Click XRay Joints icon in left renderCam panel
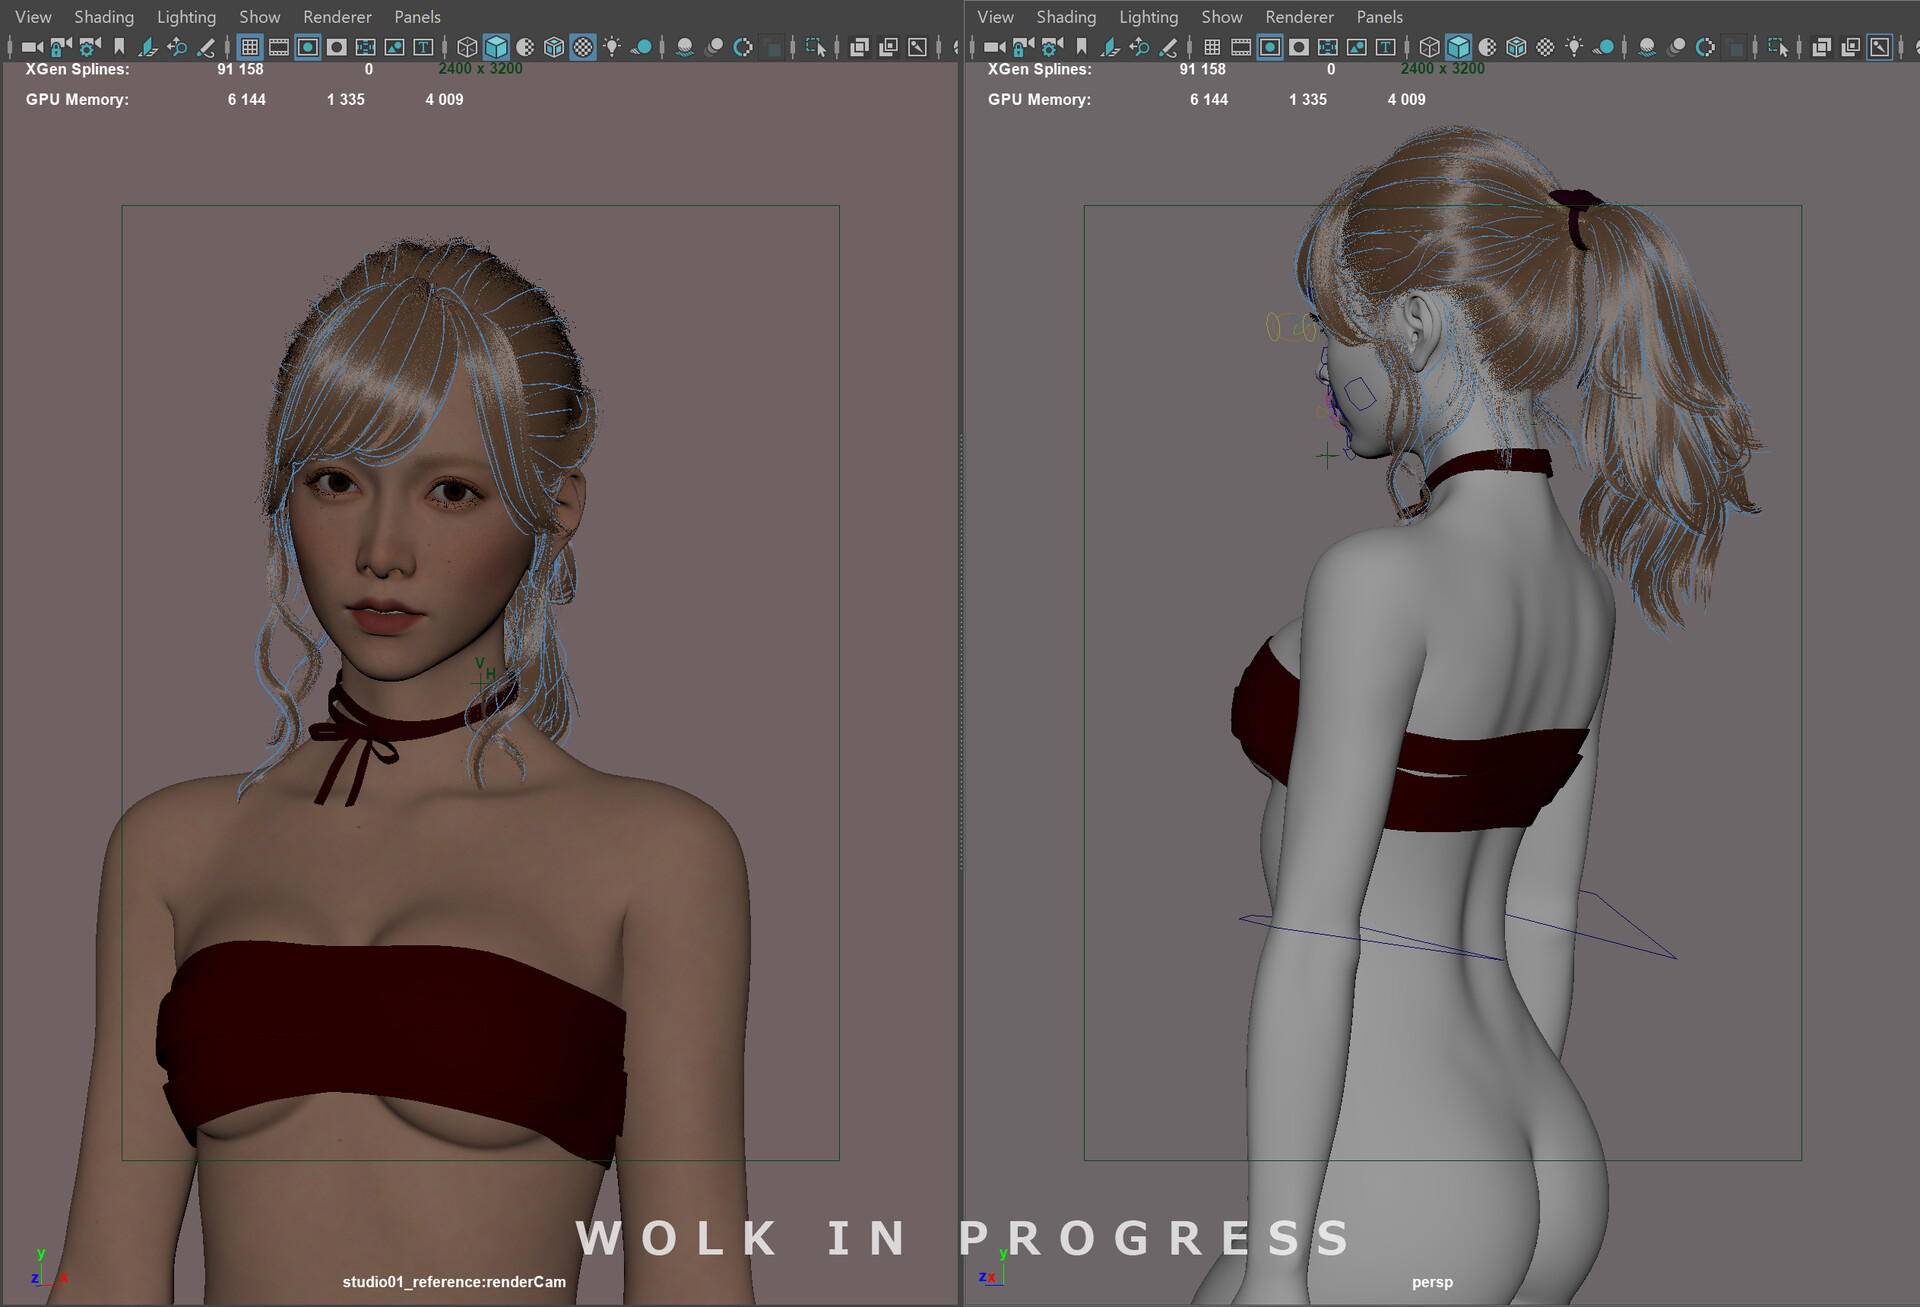1920x1307 pixels. (917, 47)
